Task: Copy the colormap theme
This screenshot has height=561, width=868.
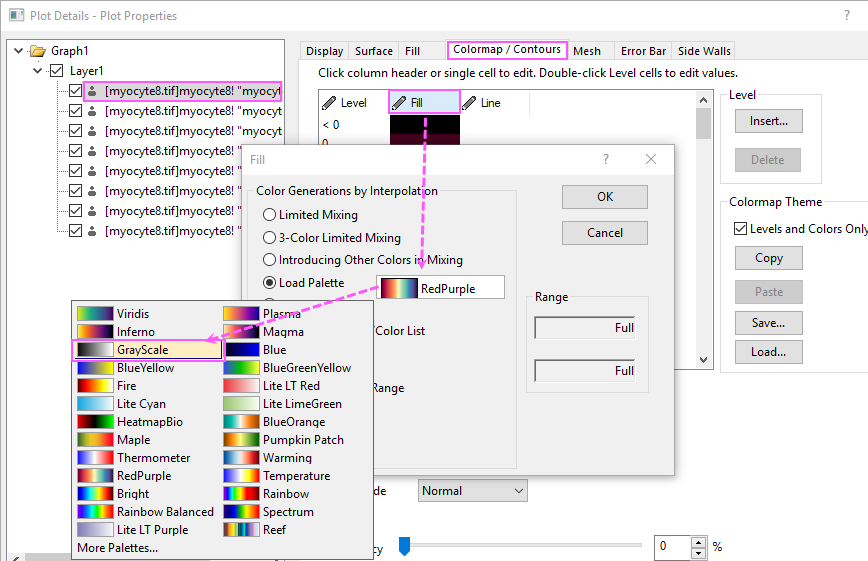Action: pyautogui.click(x=768, y=258)
